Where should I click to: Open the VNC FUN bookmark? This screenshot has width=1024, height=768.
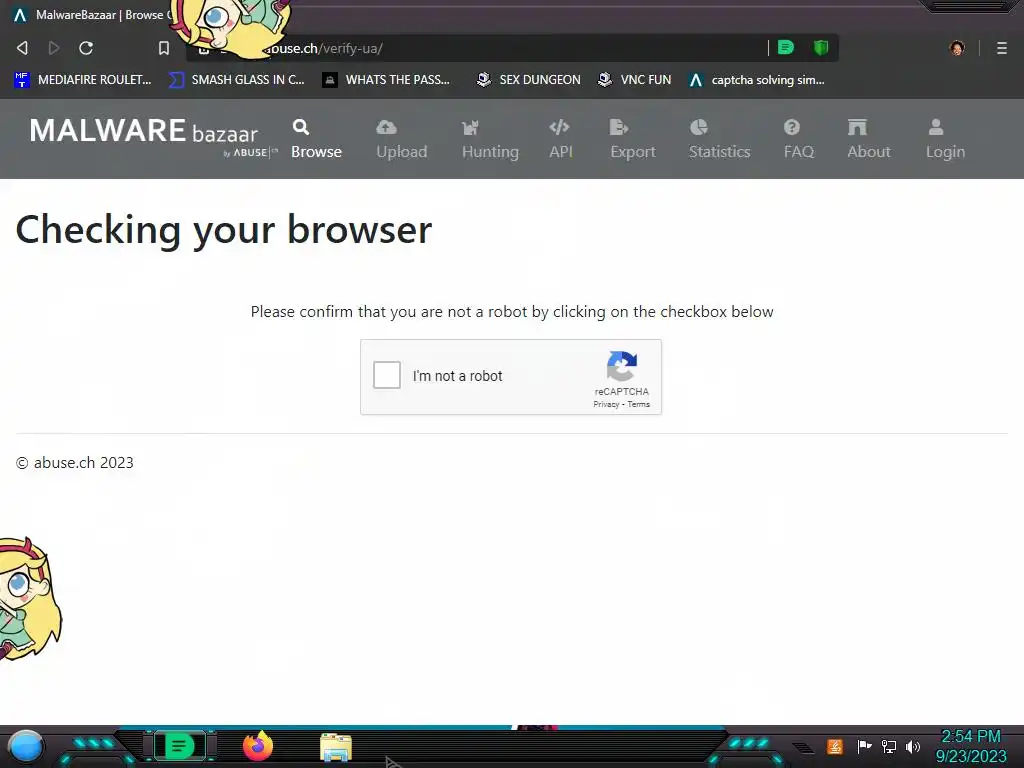(x=634, y=80)
